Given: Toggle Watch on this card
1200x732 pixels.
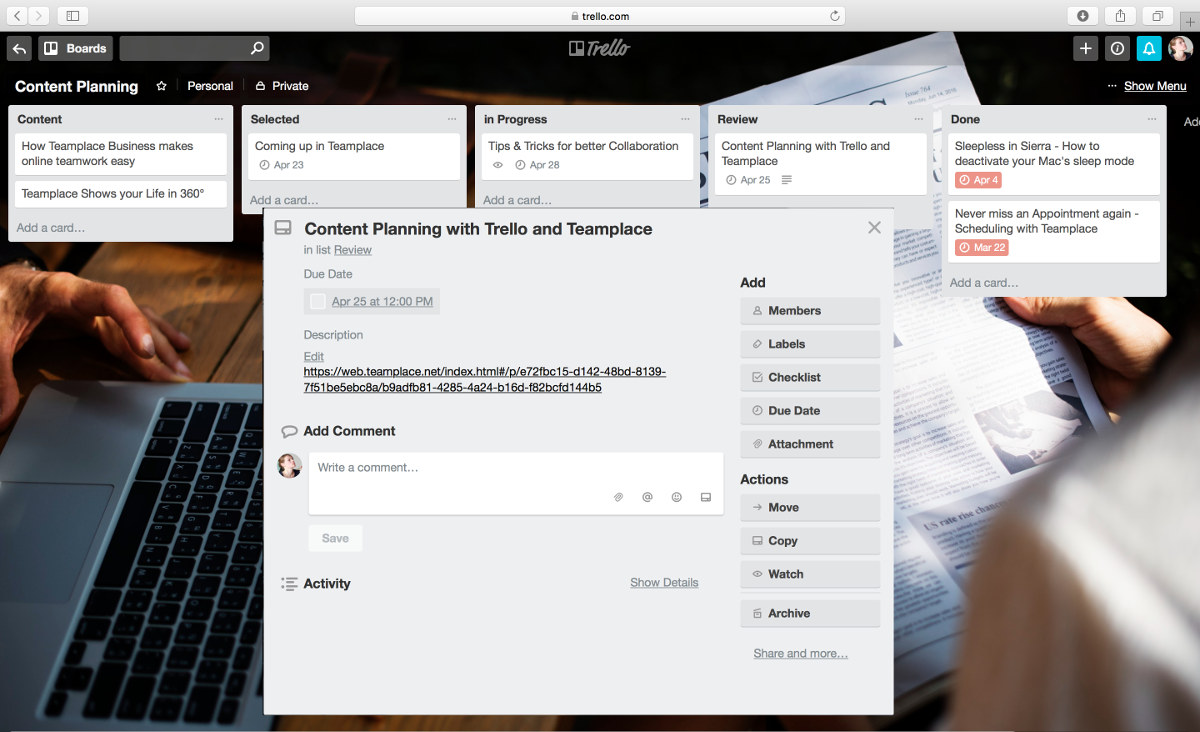Looking at the screenshot, I should click(810, 574).
